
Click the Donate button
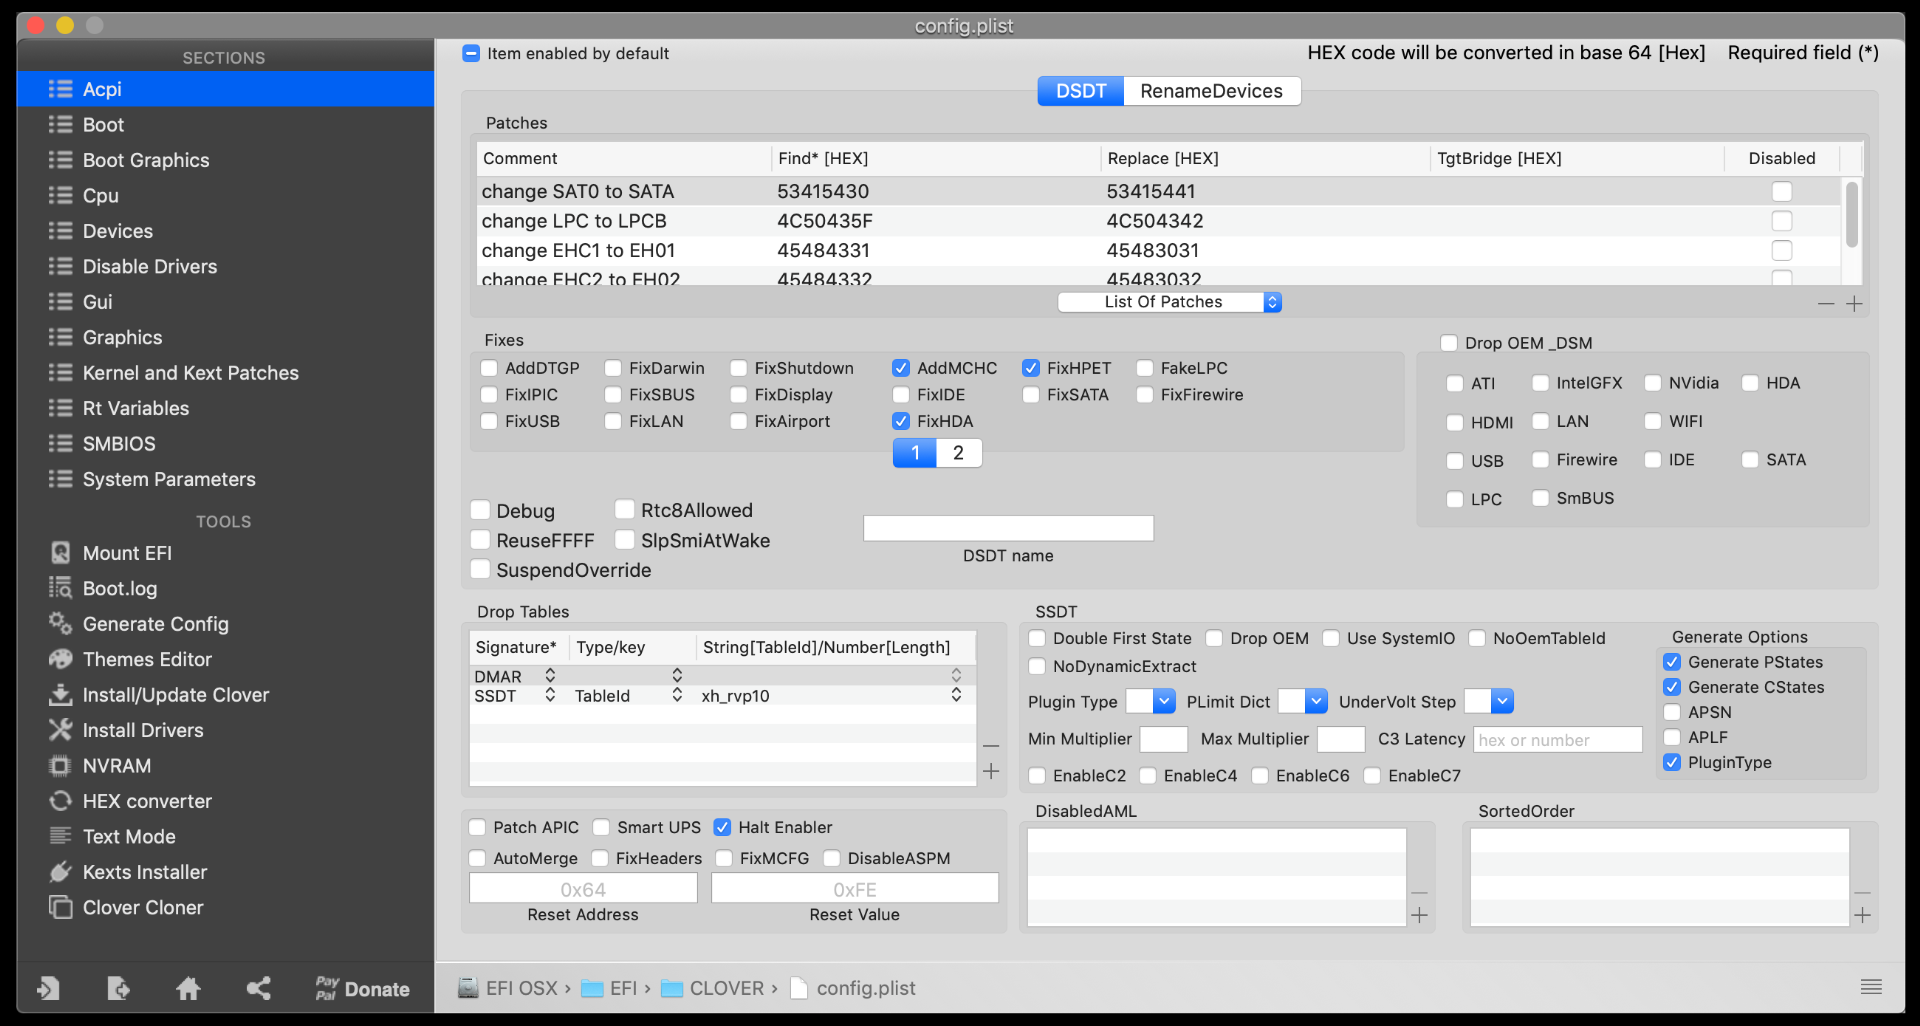click(363, 989)
